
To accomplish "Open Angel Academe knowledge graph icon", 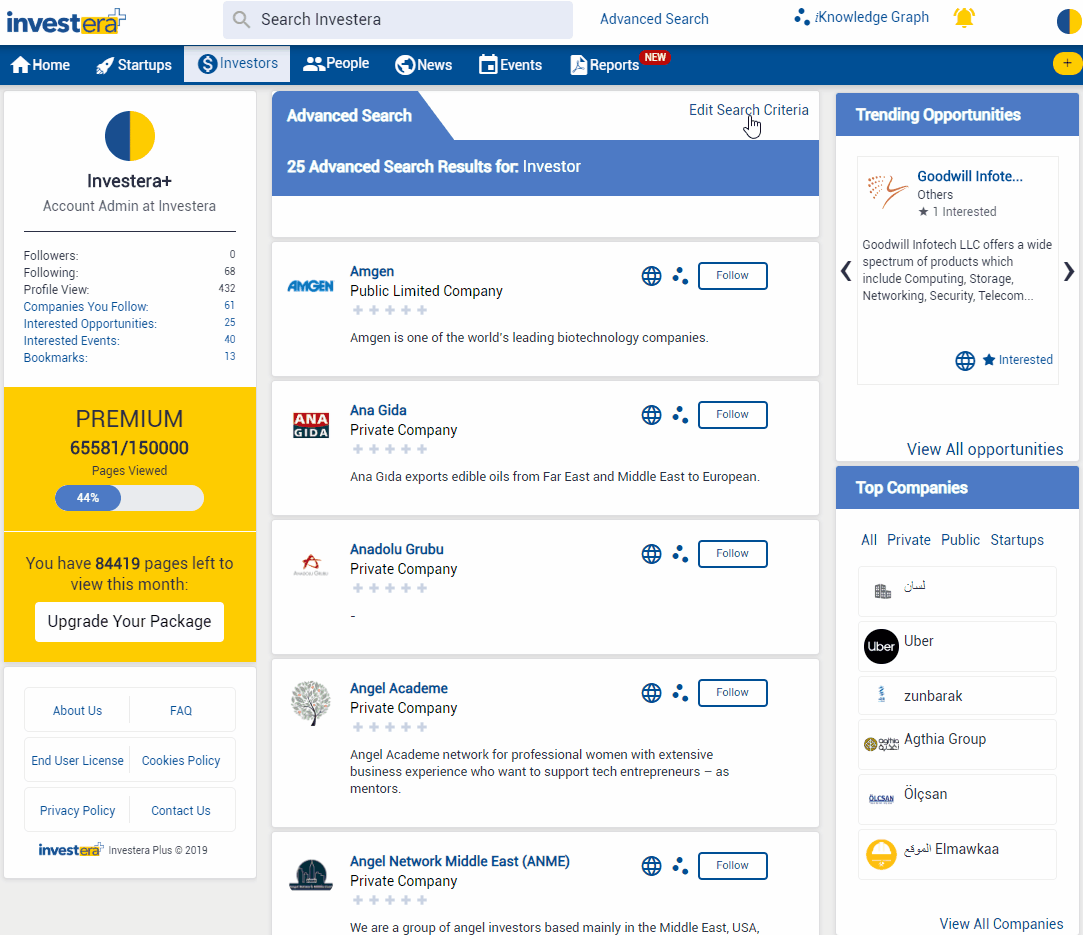I will [x=680, y=693].
